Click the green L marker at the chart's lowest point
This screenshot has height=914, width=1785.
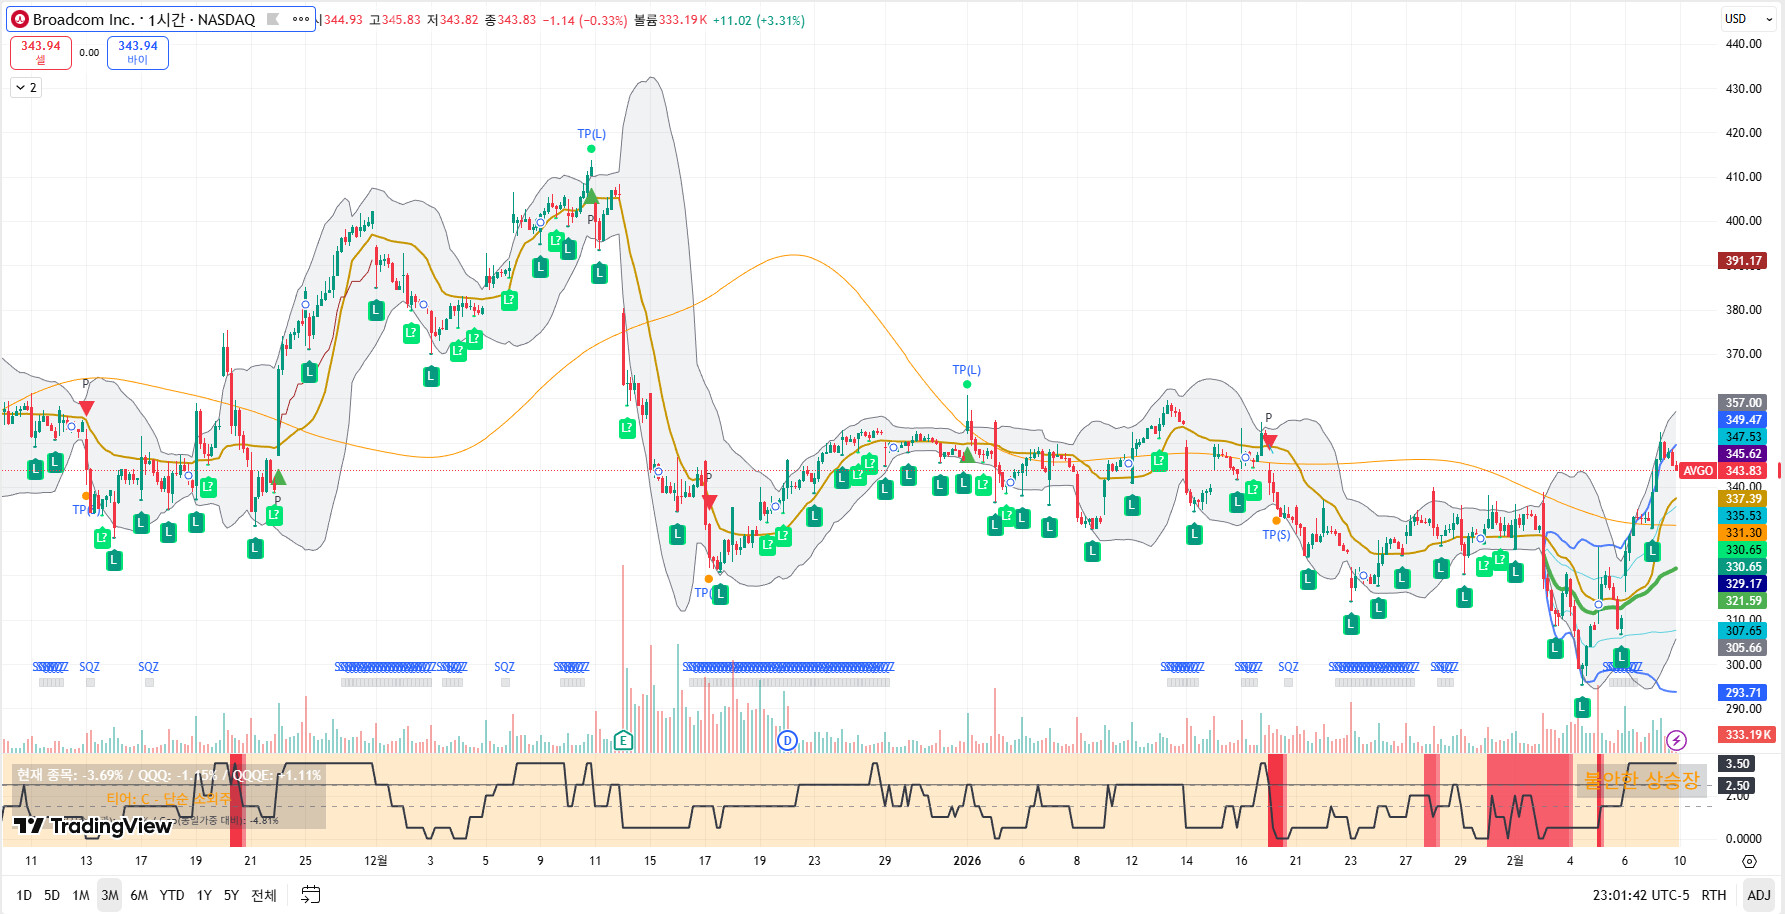[x=1582, y=707]
